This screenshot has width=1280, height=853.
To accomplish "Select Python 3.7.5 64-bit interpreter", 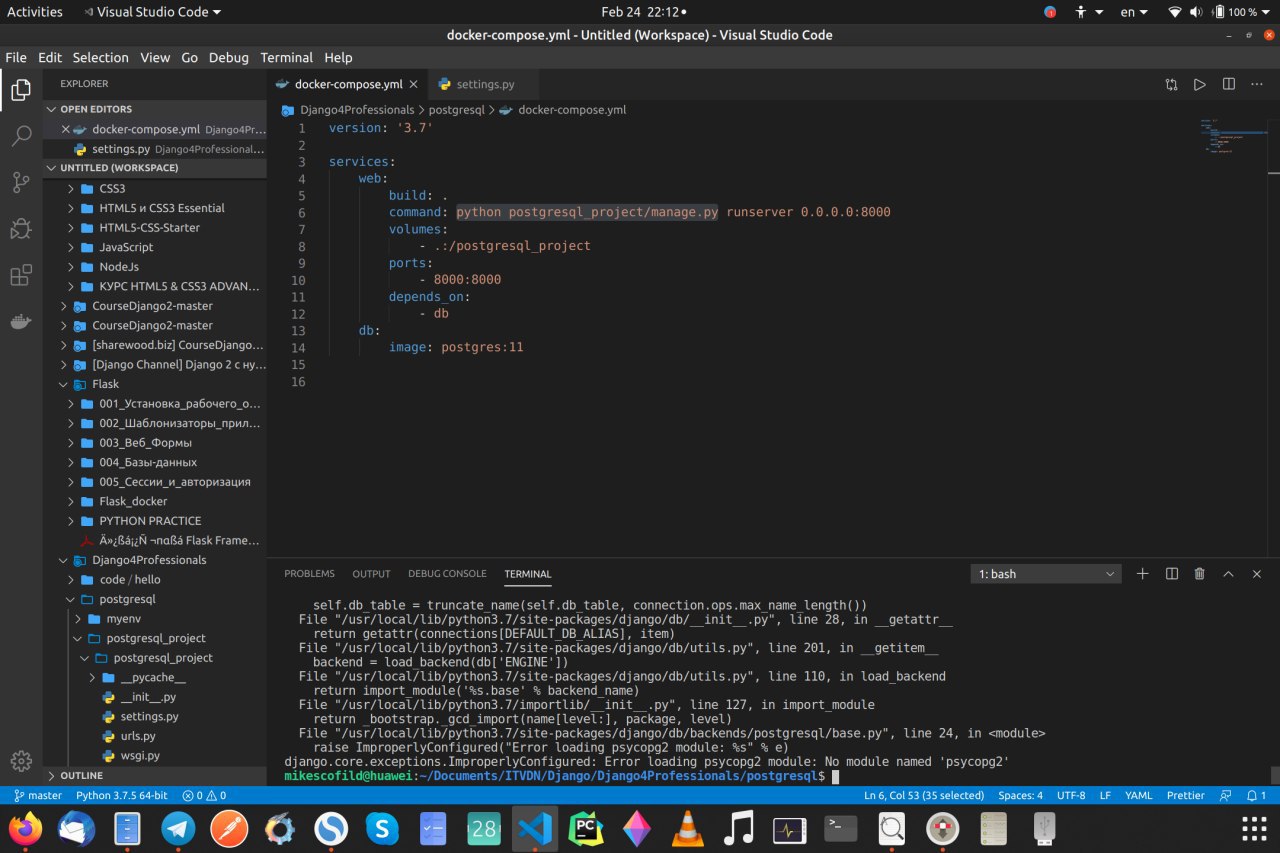I will [122, 796].
